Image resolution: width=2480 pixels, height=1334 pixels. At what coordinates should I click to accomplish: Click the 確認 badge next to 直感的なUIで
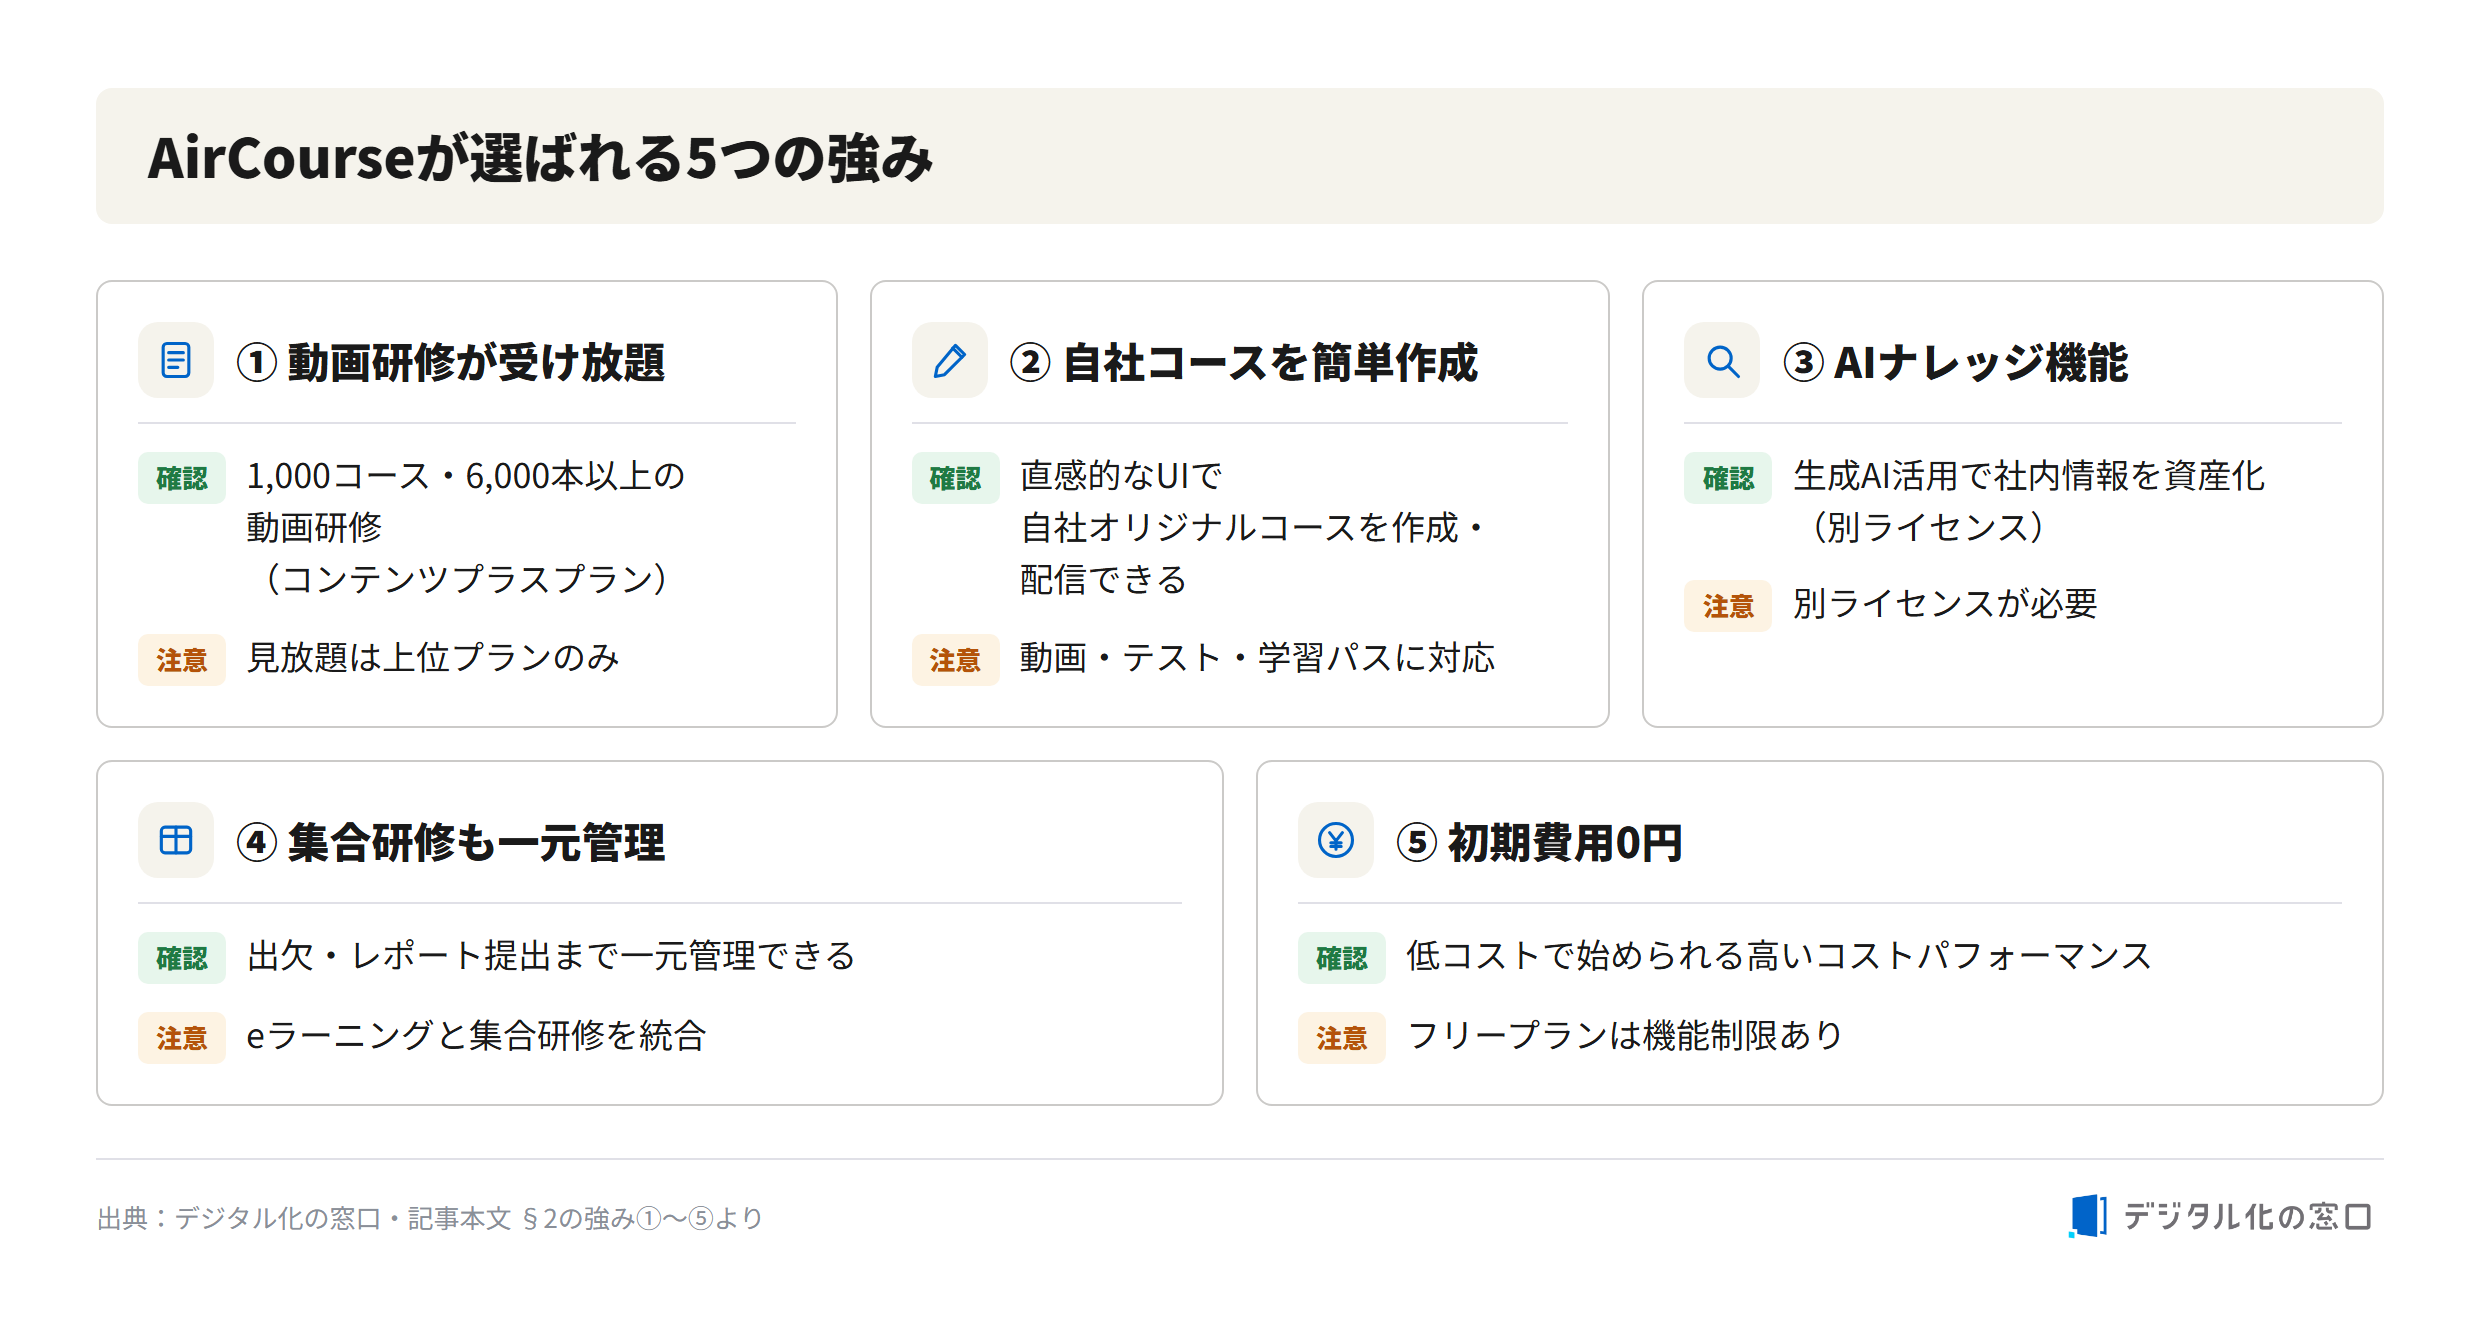[955, 478]
